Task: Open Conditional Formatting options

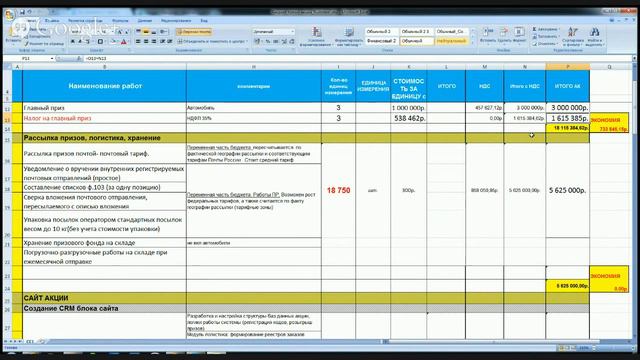Action: 316,37
